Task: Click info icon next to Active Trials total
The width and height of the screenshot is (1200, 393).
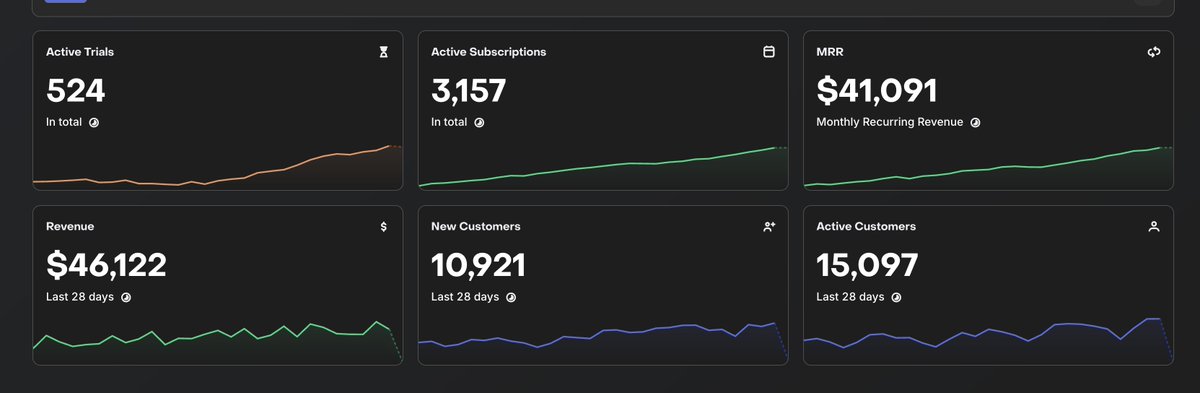Action: pyautogui.click(x=94, y=122)
